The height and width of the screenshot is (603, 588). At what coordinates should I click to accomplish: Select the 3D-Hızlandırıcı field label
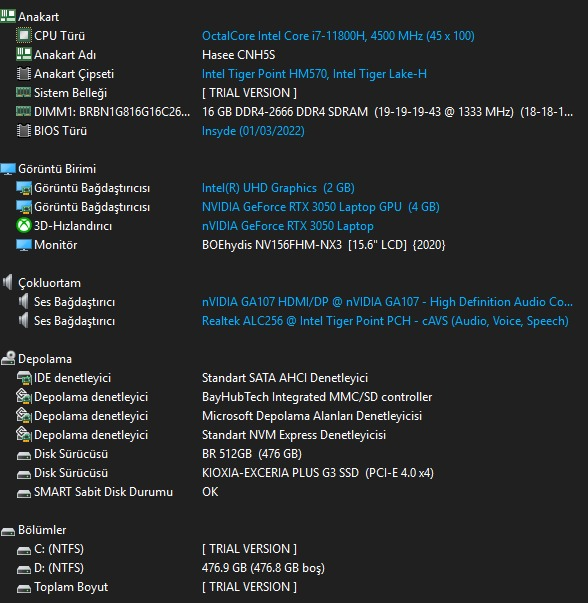pyautogui.click(x=73, y=226)
